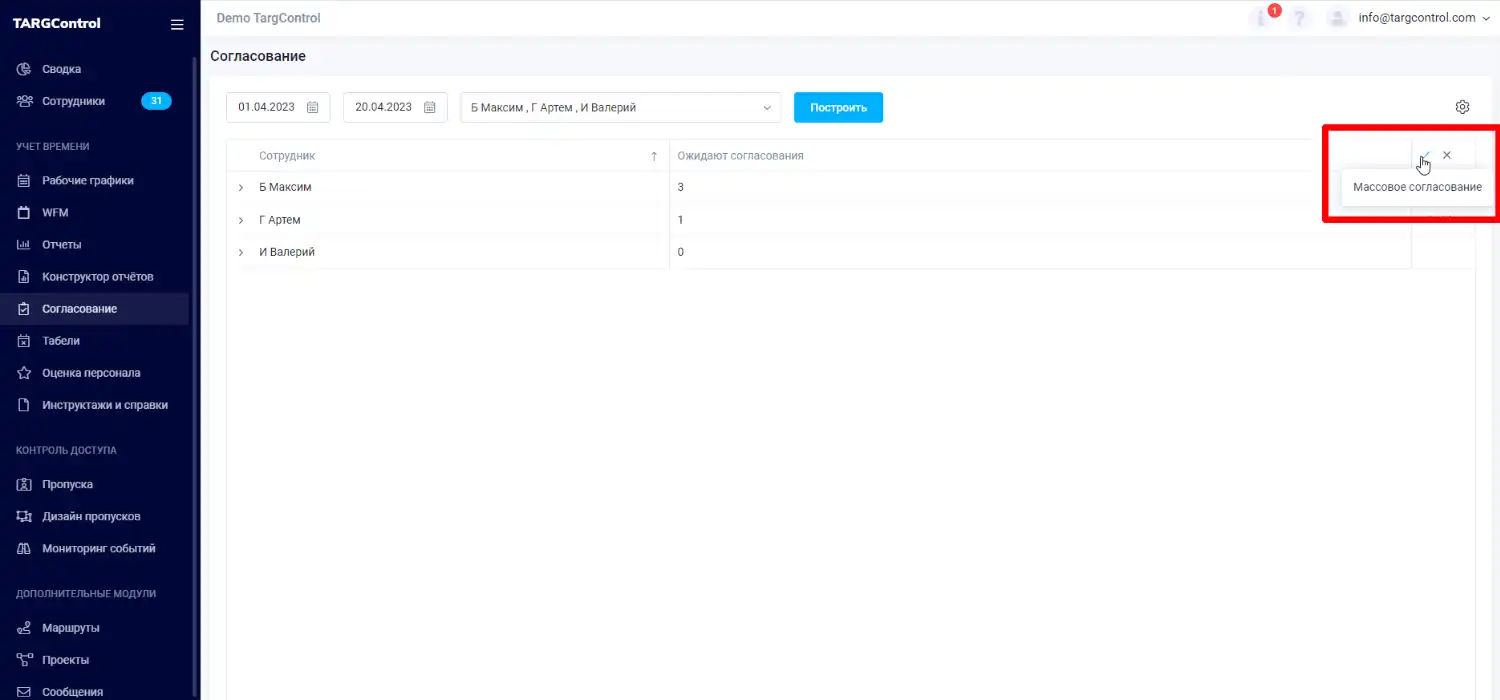
Task: Expand the И Валерий row
Action: (241, 252)
